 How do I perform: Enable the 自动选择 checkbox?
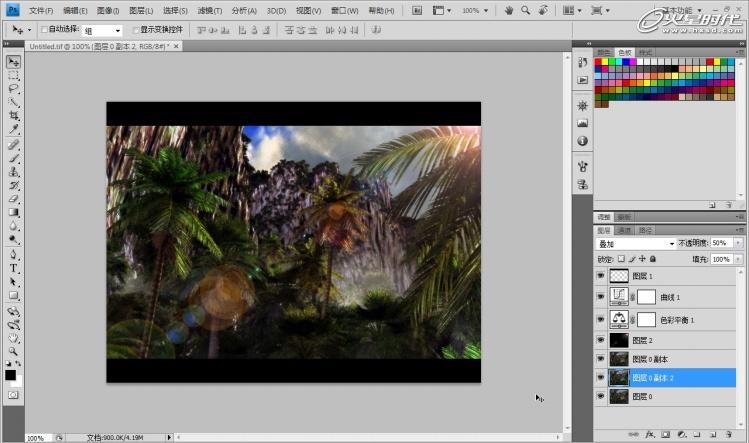(44, 30)
